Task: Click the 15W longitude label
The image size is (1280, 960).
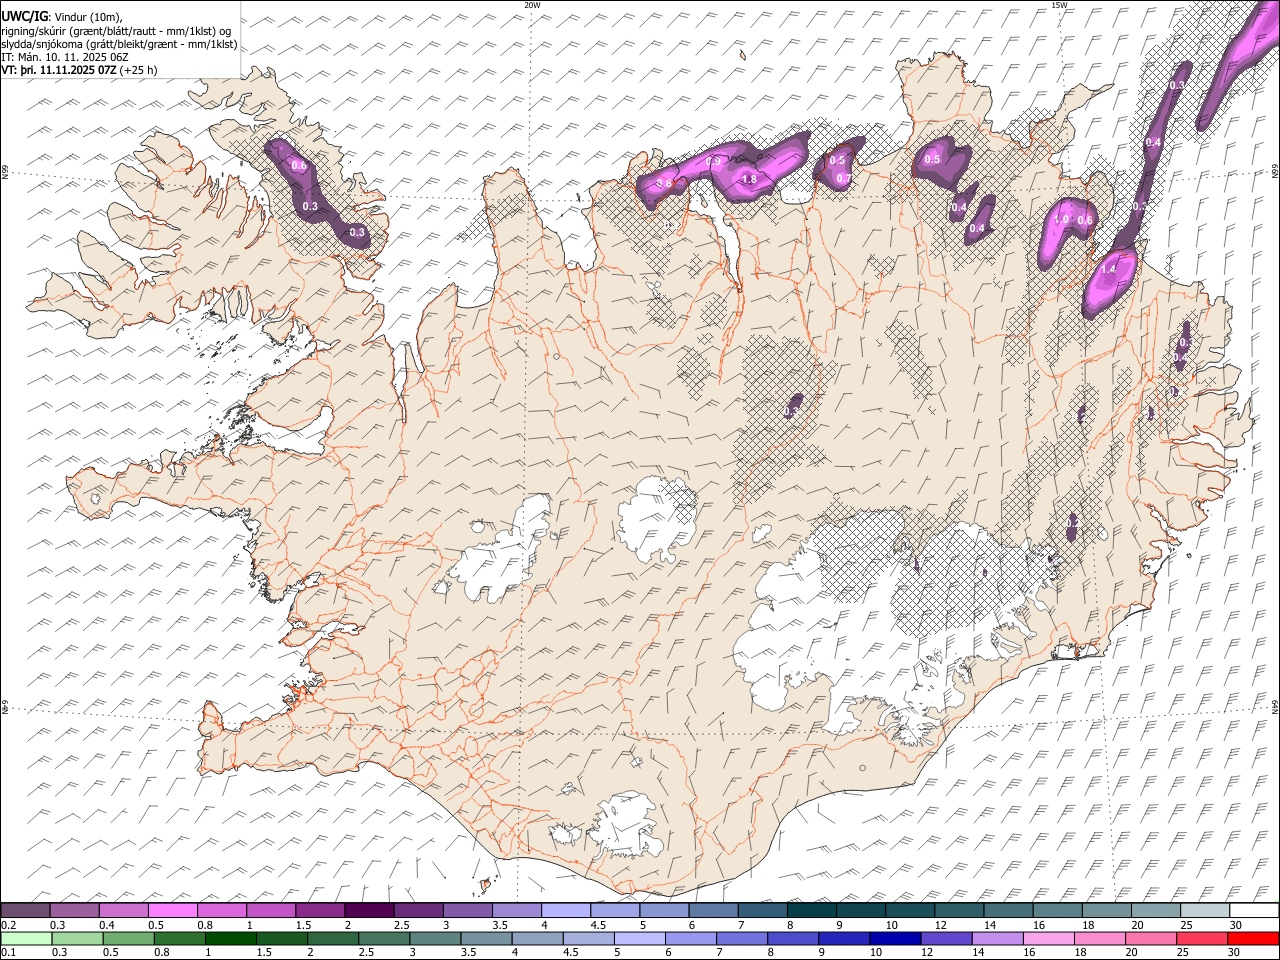Action: click(1059, 5)
